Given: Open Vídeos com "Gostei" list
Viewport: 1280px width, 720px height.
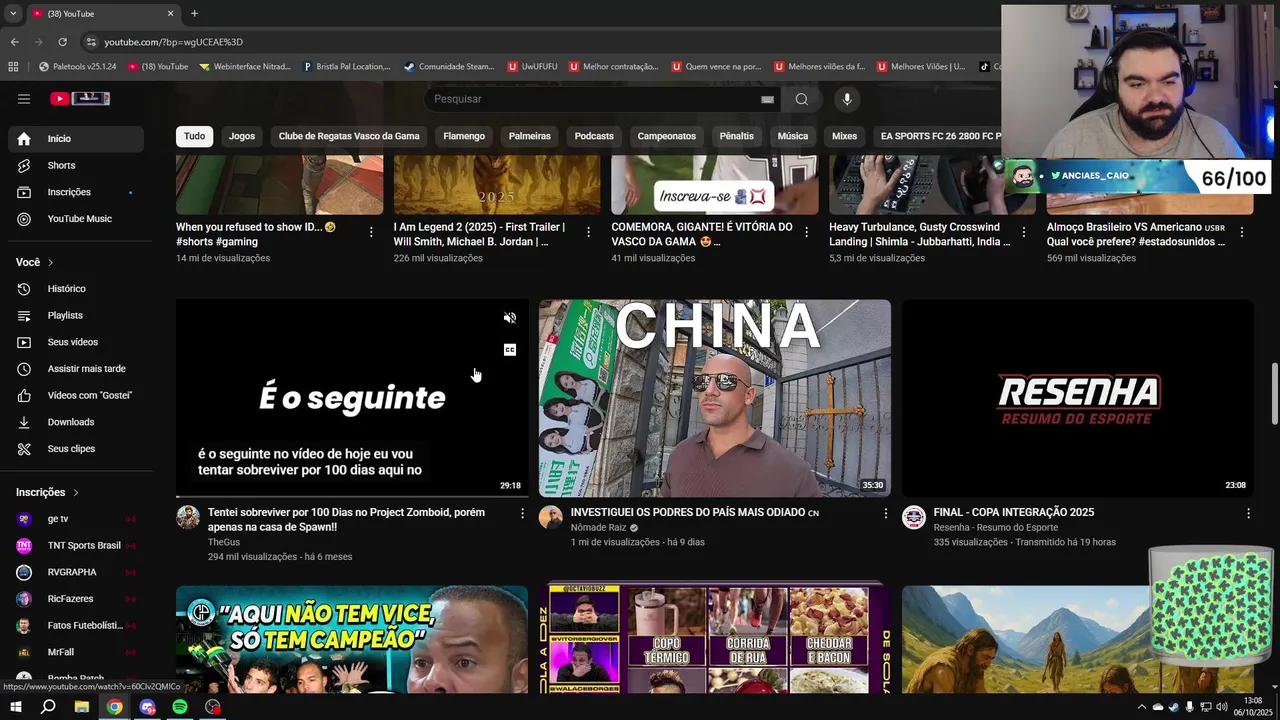Looking at the screenshot, I should point(76,396).
